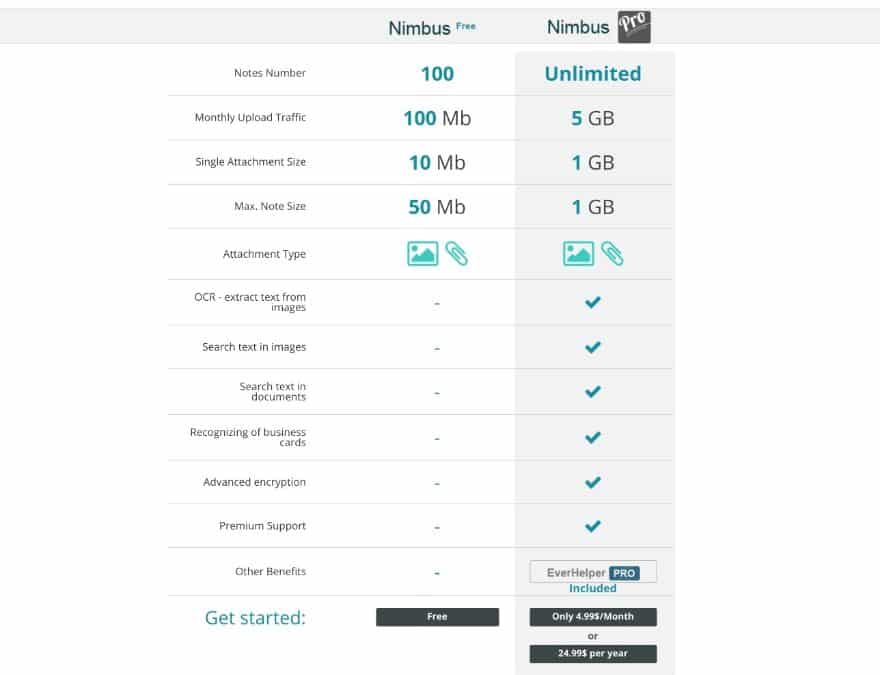Click the paperclip icon under Nimbus Free
Image resolution: width=880 pixels, height=675 pixels.
(456, 253)
